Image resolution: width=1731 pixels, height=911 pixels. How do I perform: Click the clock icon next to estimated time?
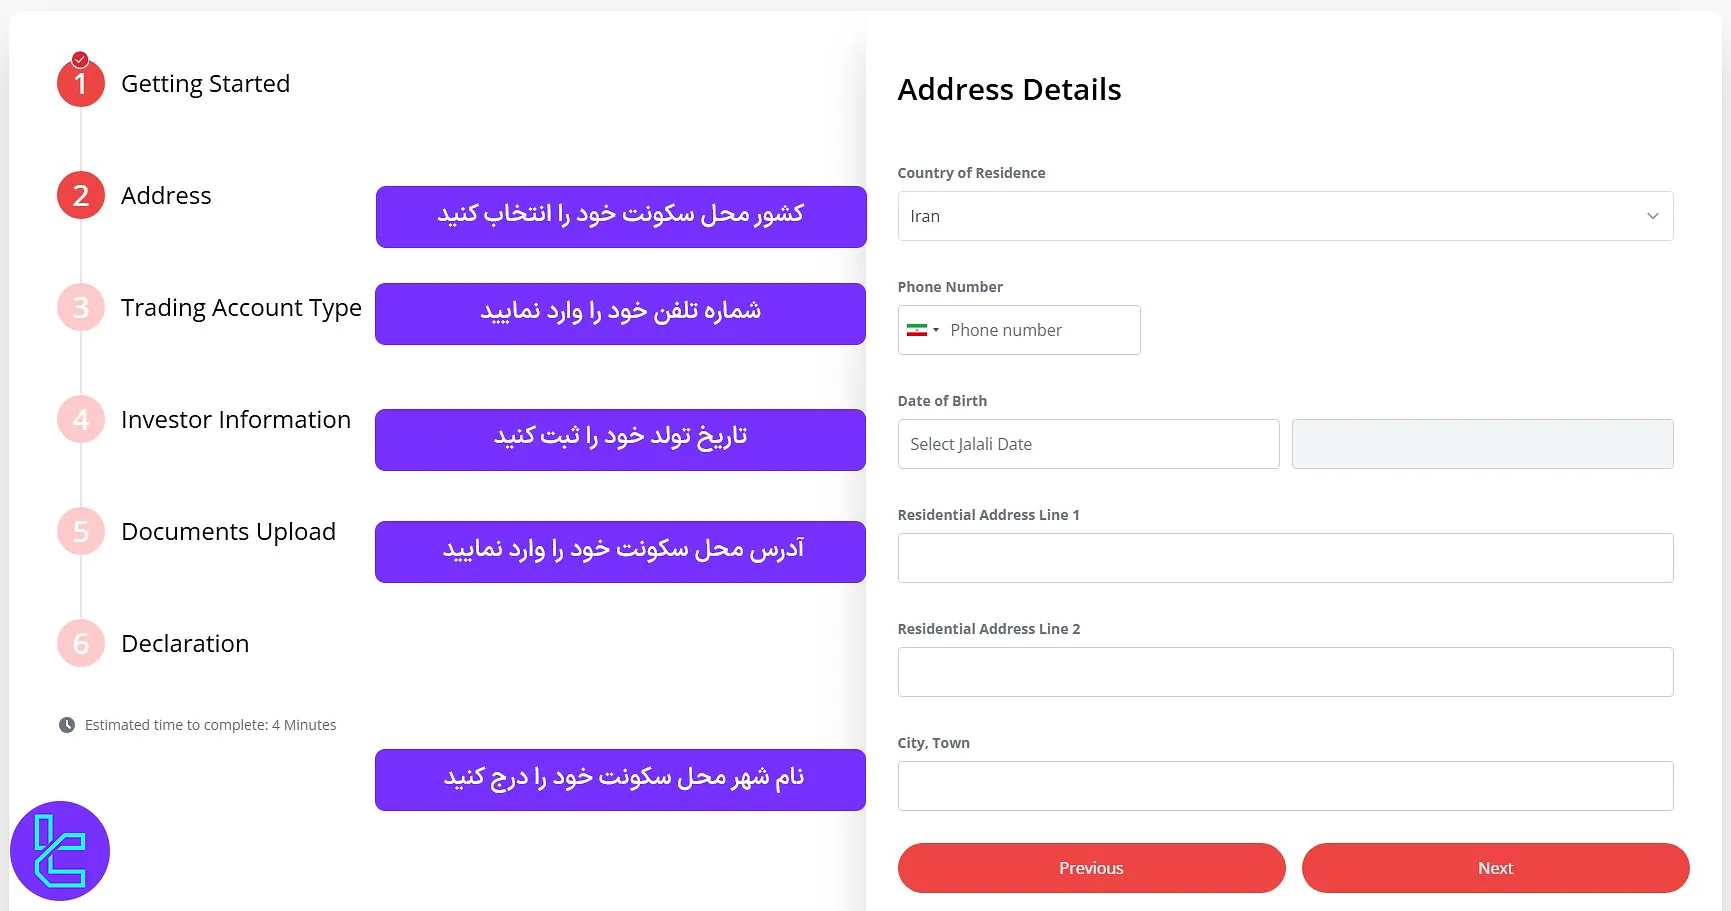pos(66,724)
